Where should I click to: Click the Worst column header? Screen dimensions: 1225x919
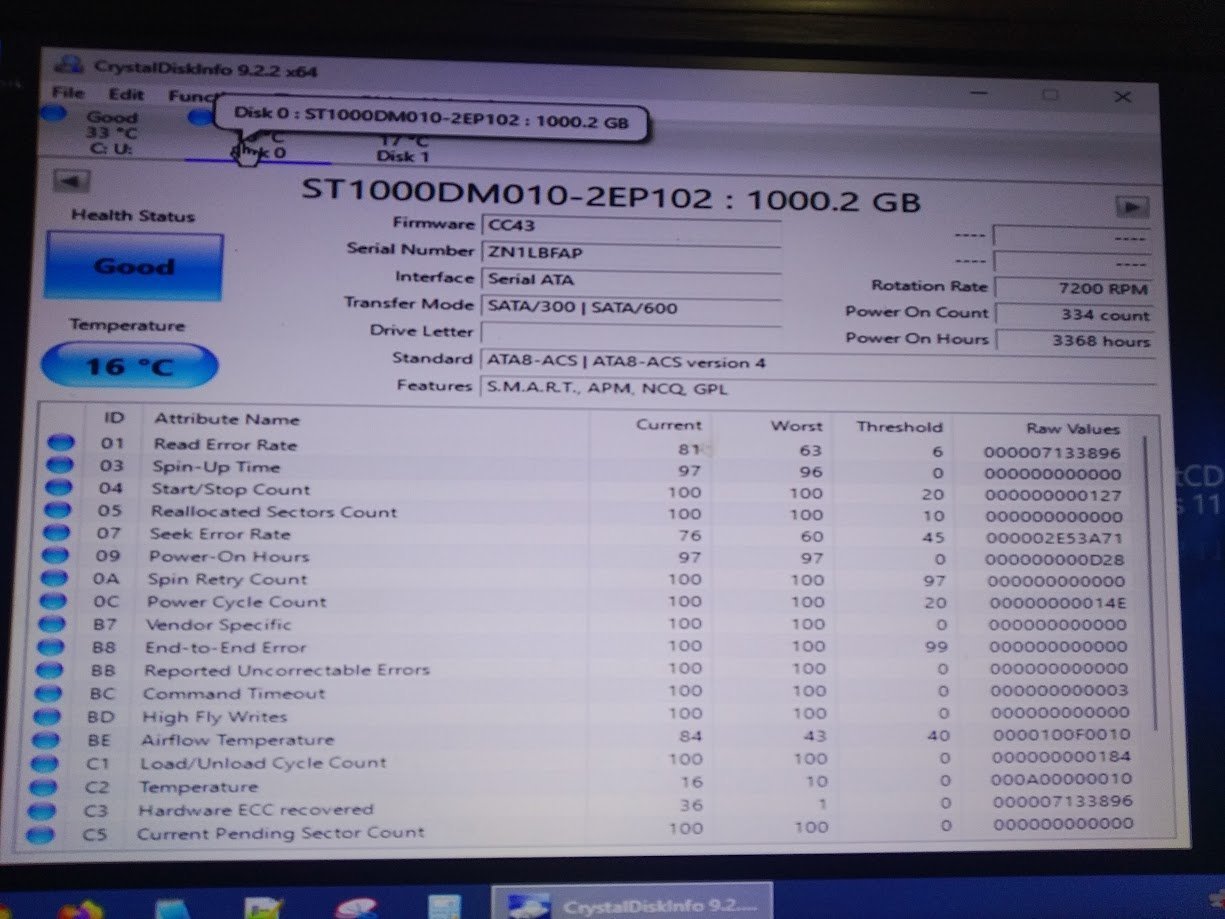pyautogui.click(x=797, y=425)
